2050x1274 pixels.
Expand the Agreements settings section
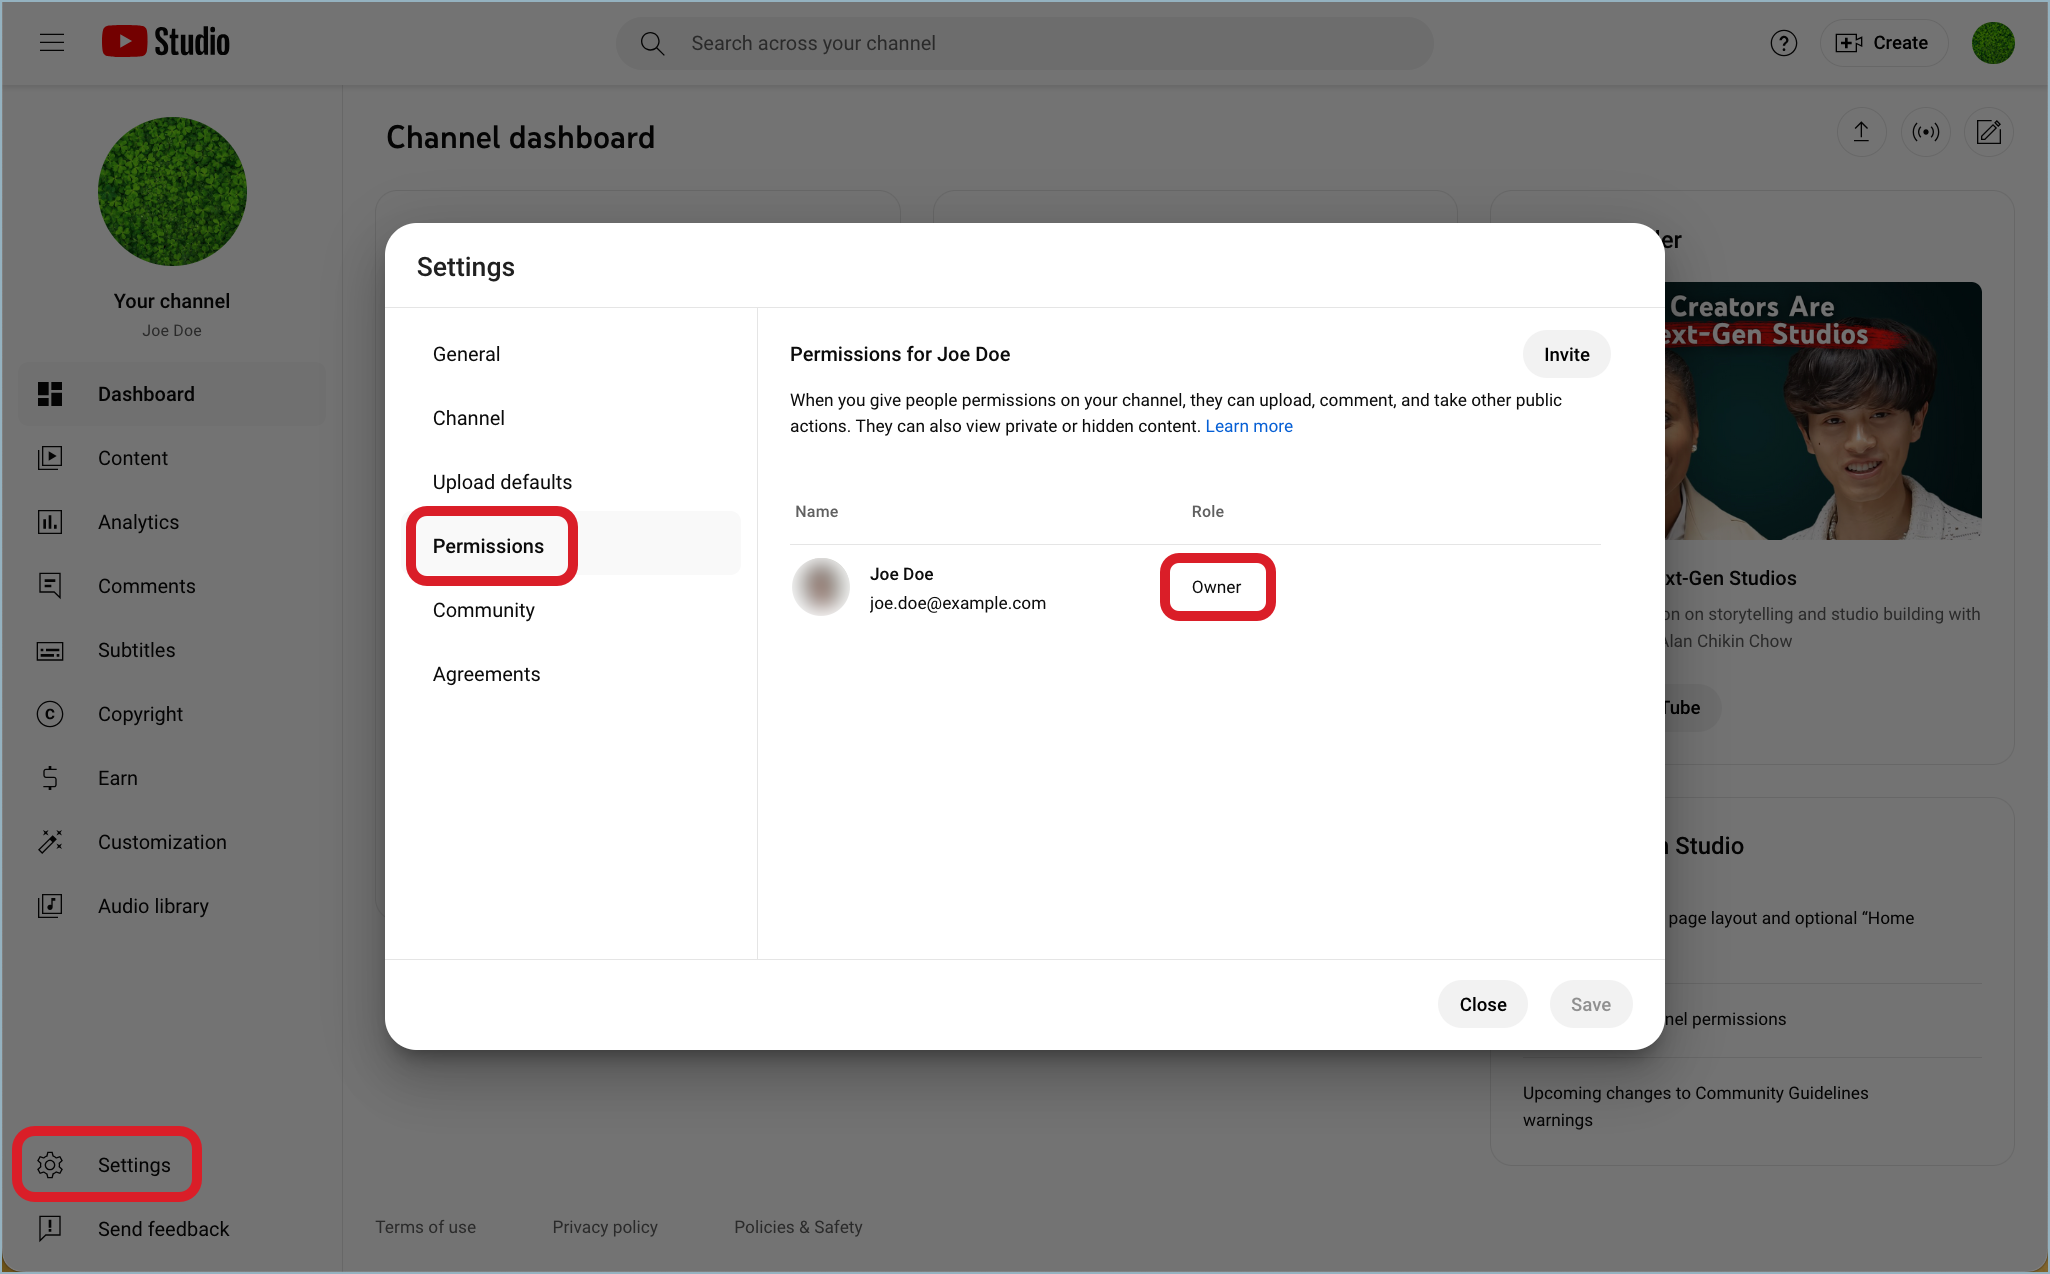(x=486, y=674)
